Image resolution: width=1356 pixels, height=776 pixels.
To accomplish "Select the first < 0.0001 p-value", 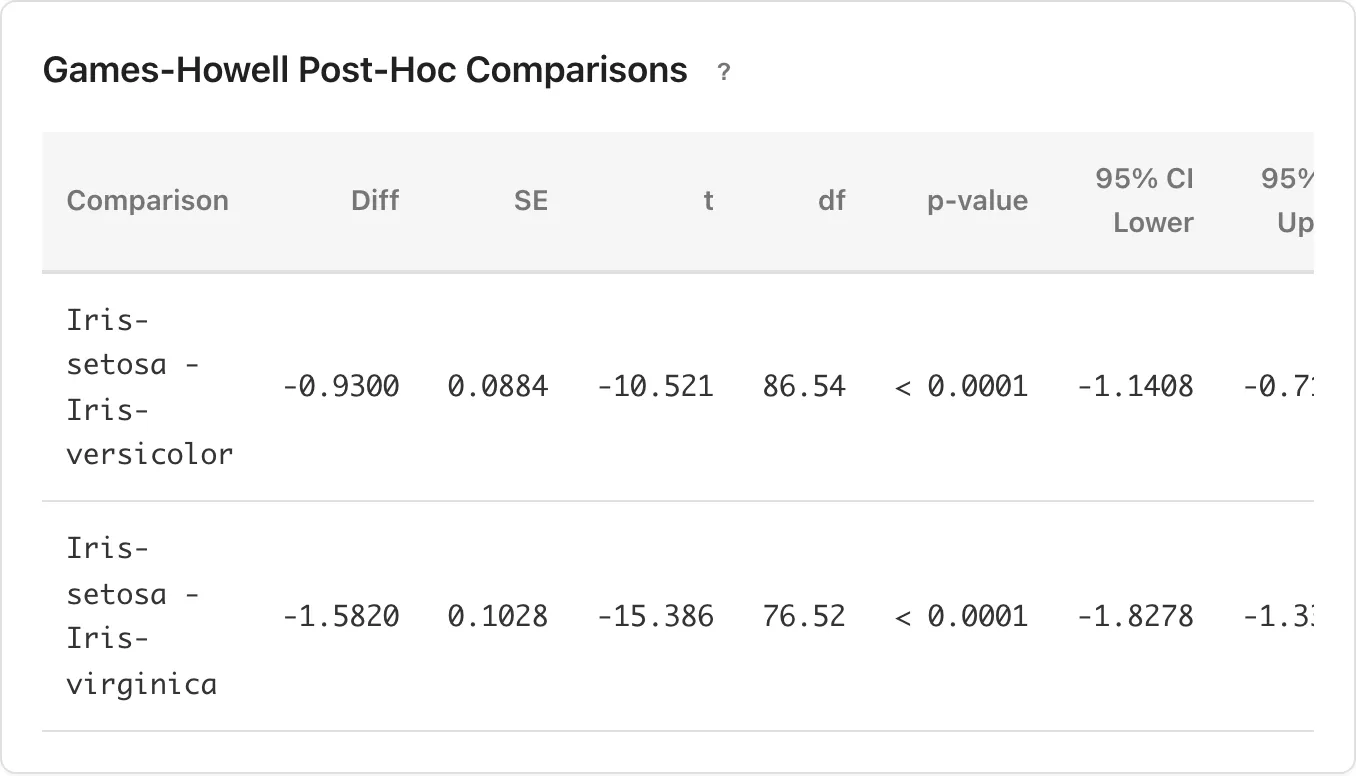I will pos(960,387).
